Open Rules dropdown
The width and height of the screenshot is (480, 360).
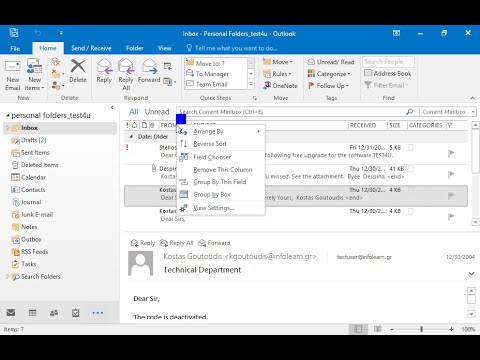coord(277,74)
